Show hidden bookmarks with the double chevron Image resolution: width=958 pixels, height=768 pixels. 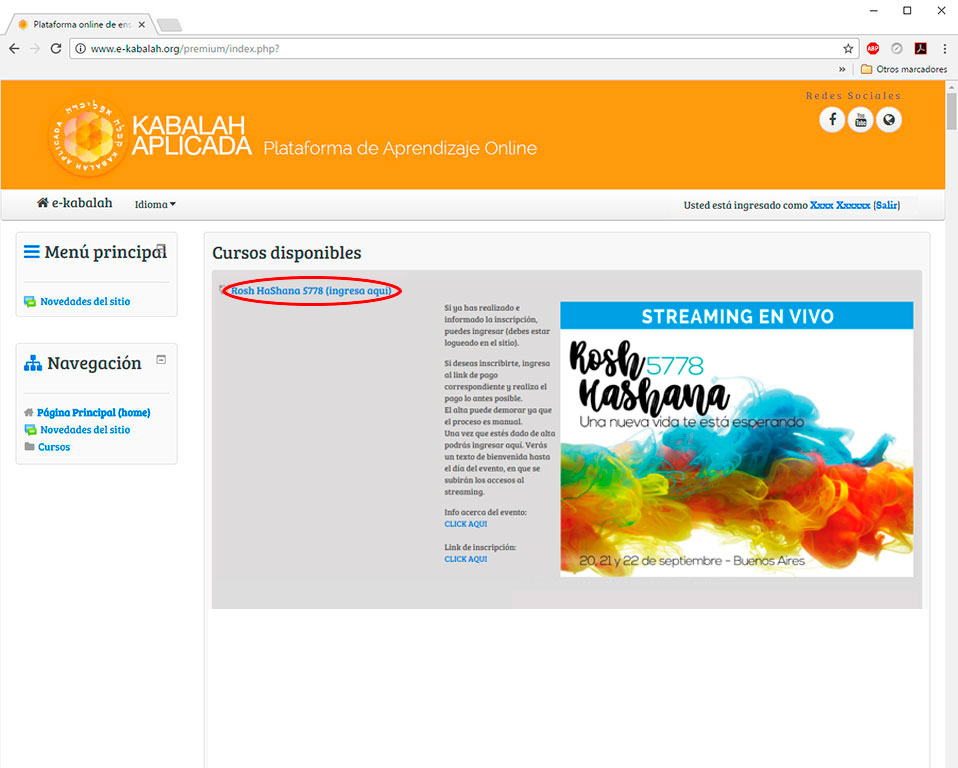pyautogui.click(x=842, y=69)
